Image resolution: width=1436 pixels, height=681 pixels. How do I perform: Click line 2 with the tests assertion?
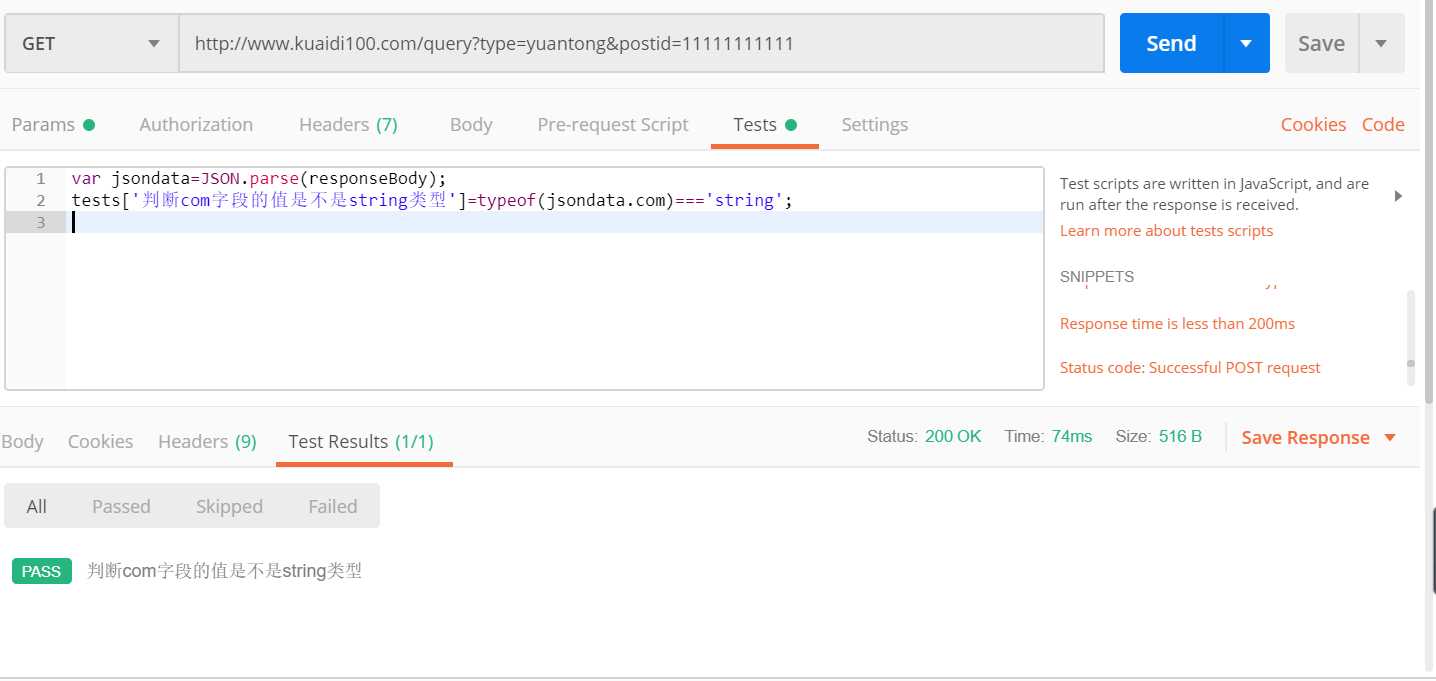555,200
